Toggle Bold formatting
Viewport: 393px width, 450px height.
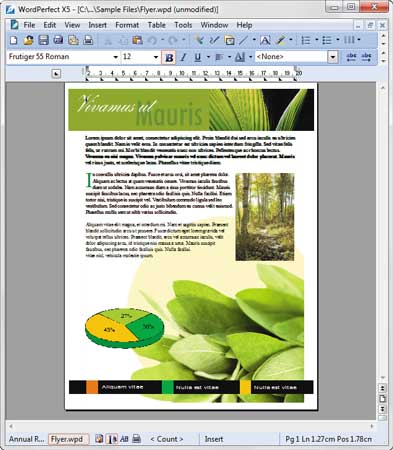(169, 57)
